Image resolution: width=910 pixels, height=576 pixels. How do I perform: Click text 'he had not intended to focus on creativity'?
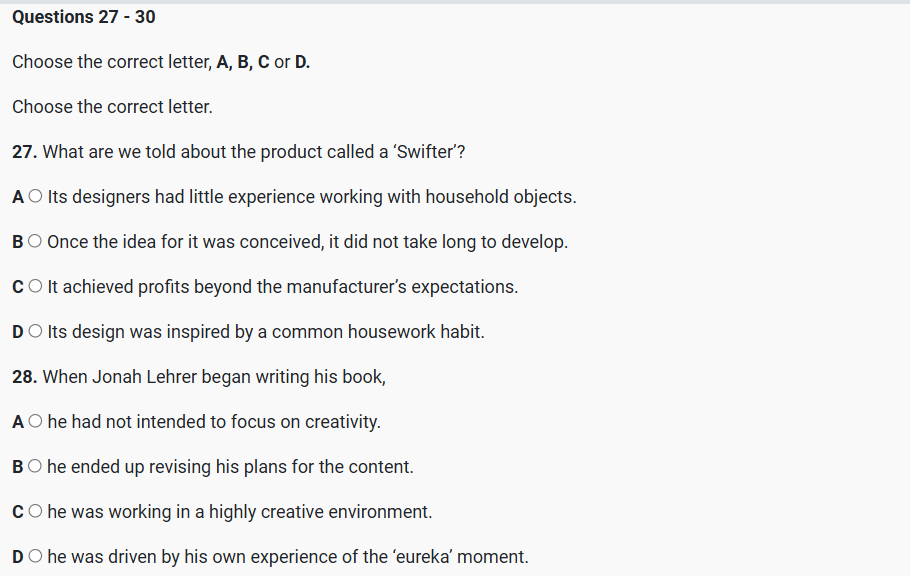(214, 422)
